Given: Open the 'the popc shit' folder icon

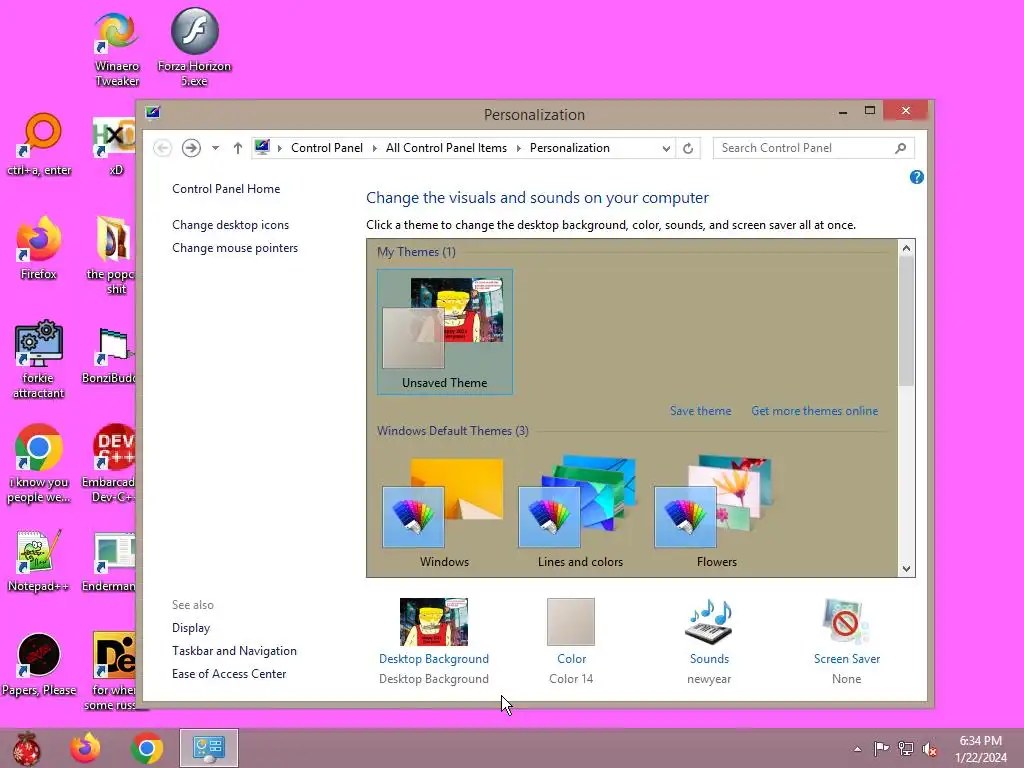Looking at the screenshot, I should tap(111, 255).
